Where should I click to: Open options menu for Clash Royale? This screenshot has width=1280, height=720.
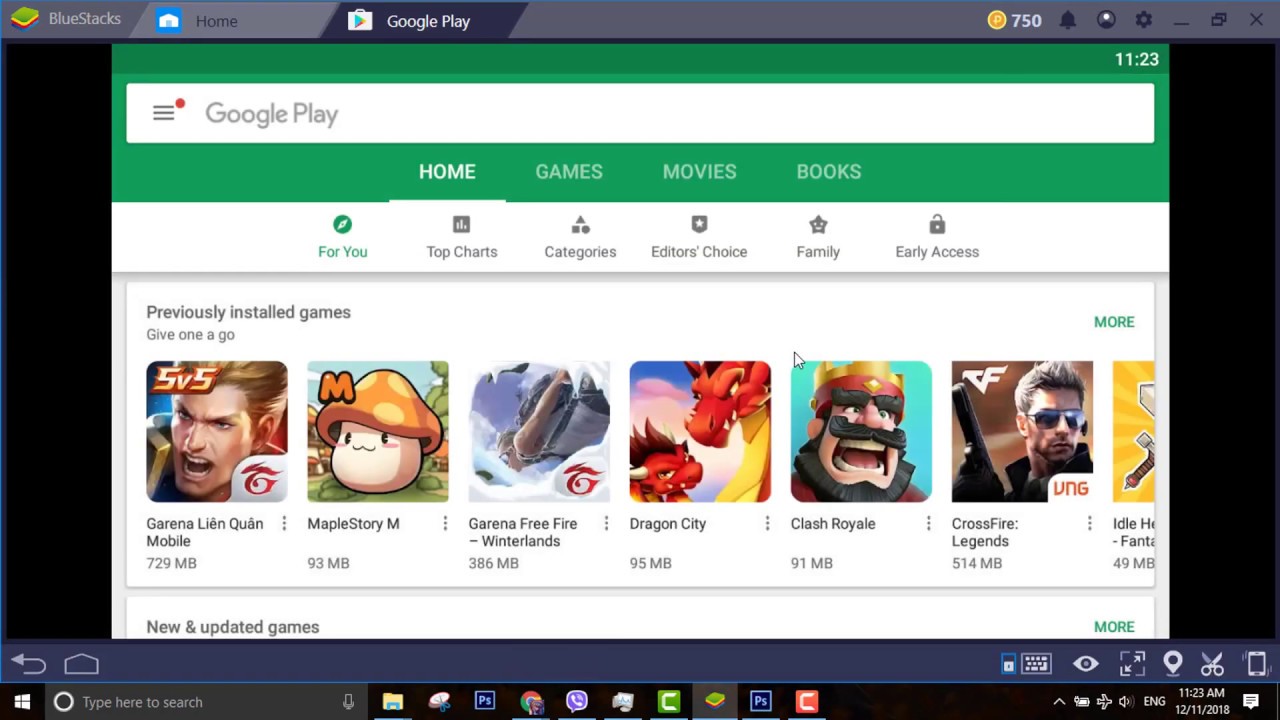(928, 523)
